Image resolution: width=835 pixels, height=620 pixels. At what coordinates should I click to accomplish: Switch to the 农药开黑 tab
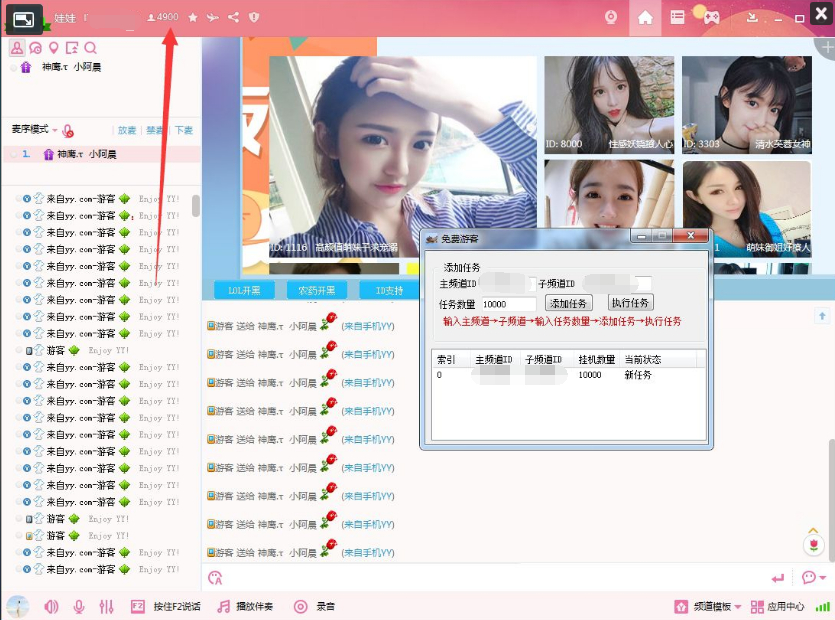tap(317, 290)
